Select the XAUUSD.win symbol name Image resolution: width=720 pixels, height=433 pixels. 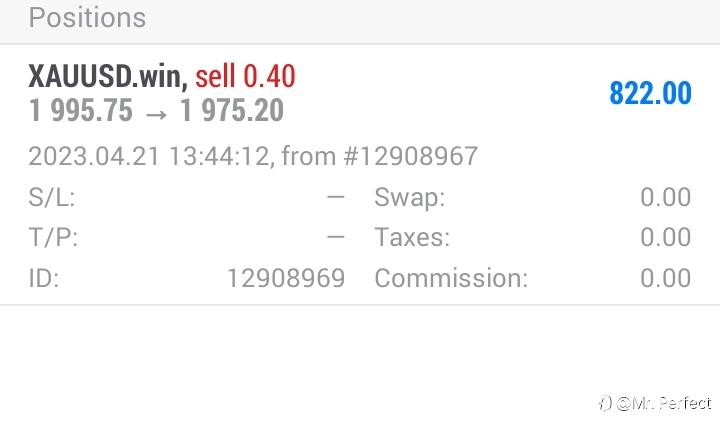[108, 76]
